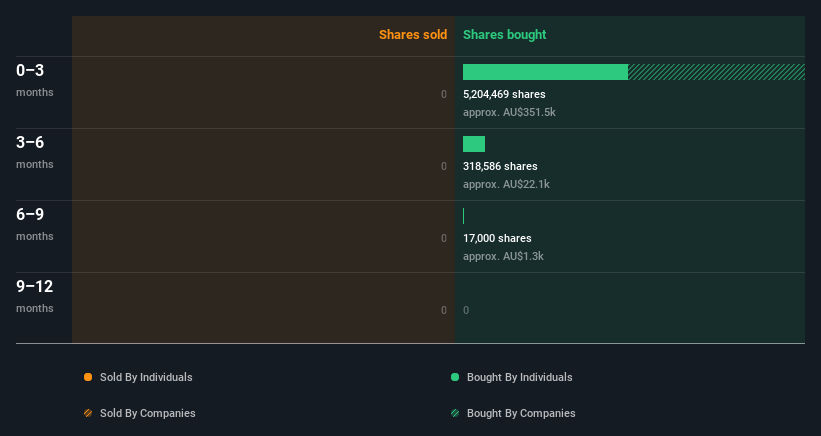Click the bought zero value in 9–12 months row

466,310
